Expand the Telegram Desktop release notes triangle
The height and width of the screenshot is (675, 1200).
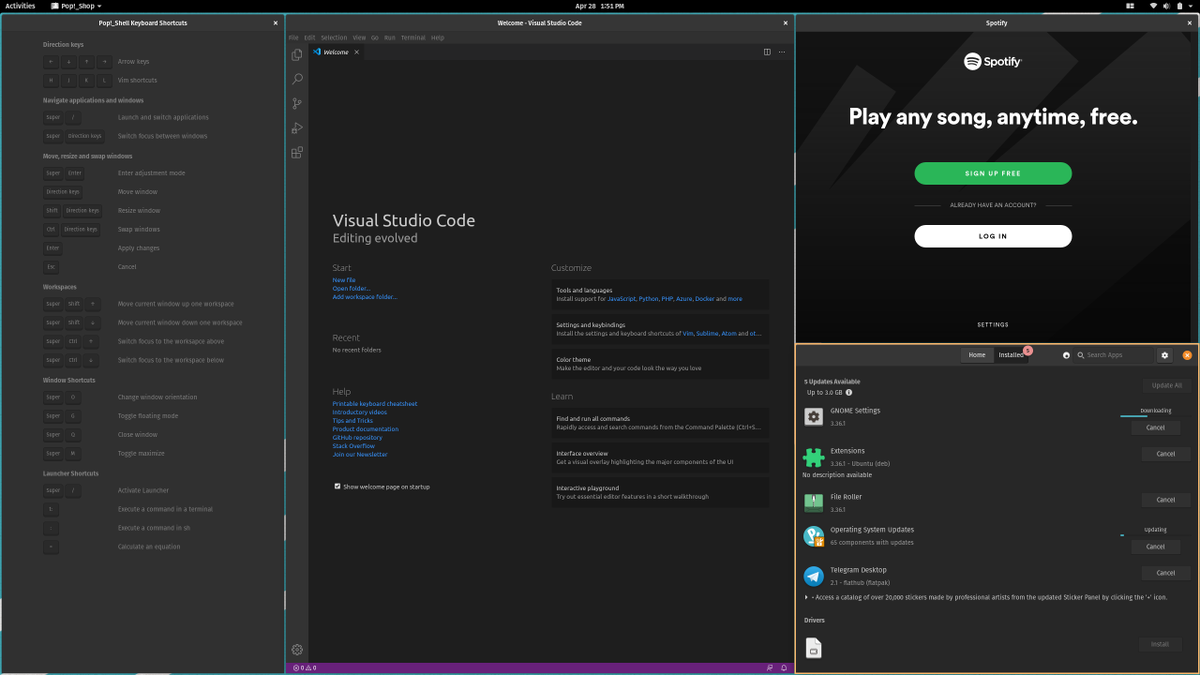(x=807, y=597)
